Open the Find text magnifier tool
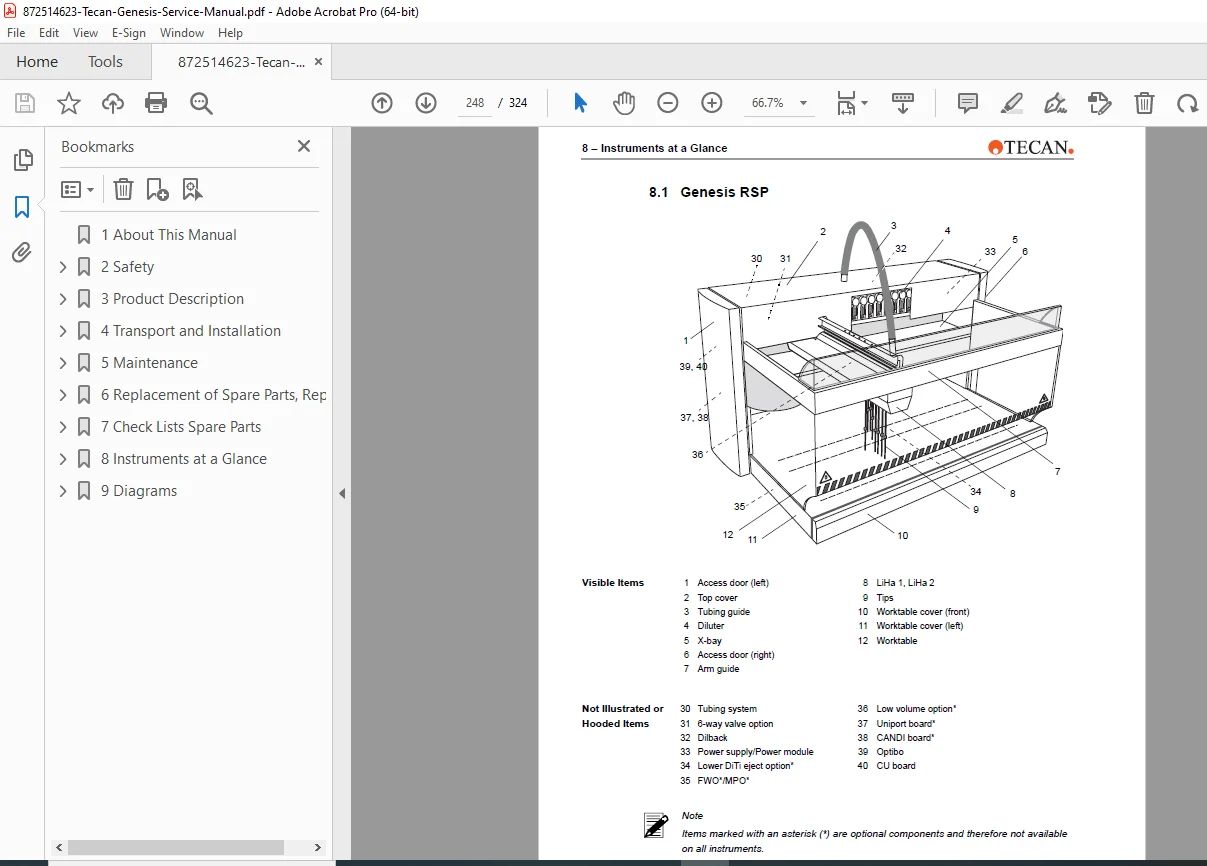Screen dimensions: 1207x866 pos(202,103)
